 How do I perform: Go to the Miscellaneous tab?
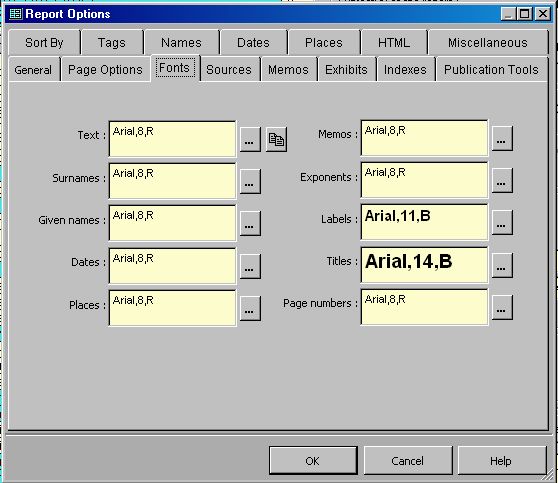tap(488, 43)
